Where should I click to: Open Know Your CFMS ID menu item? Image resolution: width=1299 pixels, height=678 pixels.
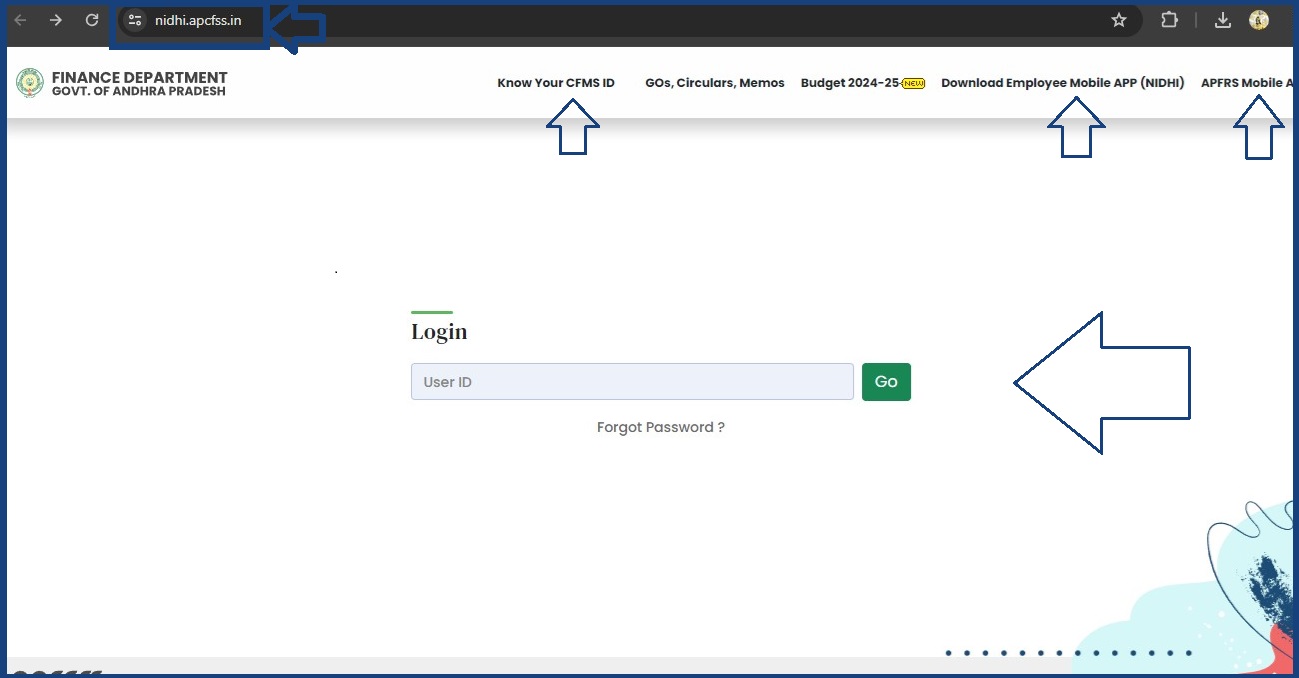(x=556, y=83)
